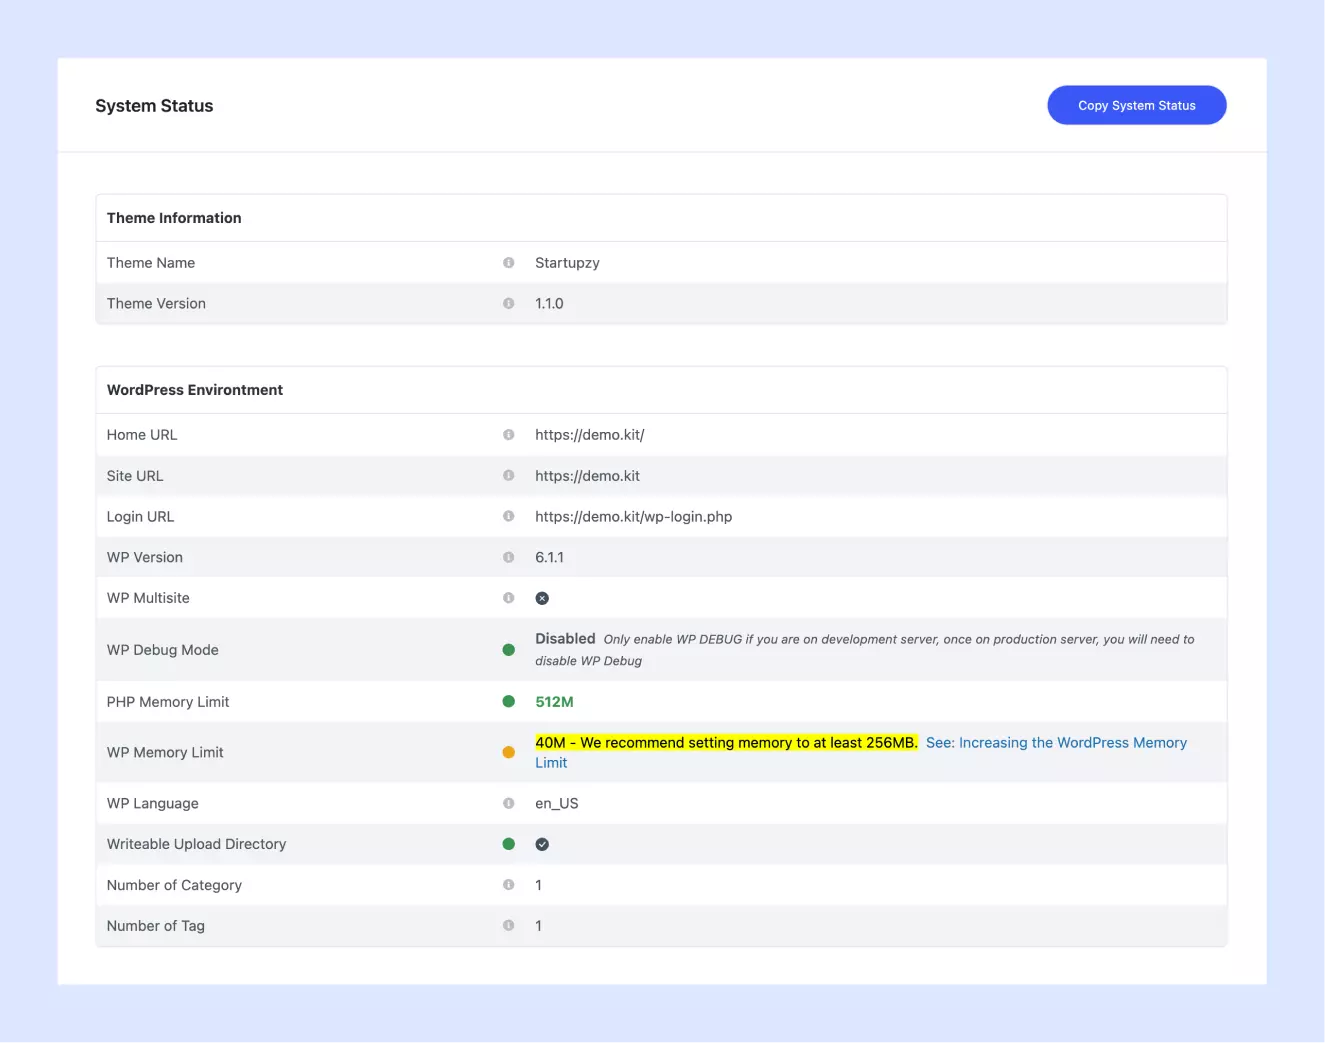Click the Home URL info icon
The height and width of the screenshot is (1043, 1325).
[508, 435]
